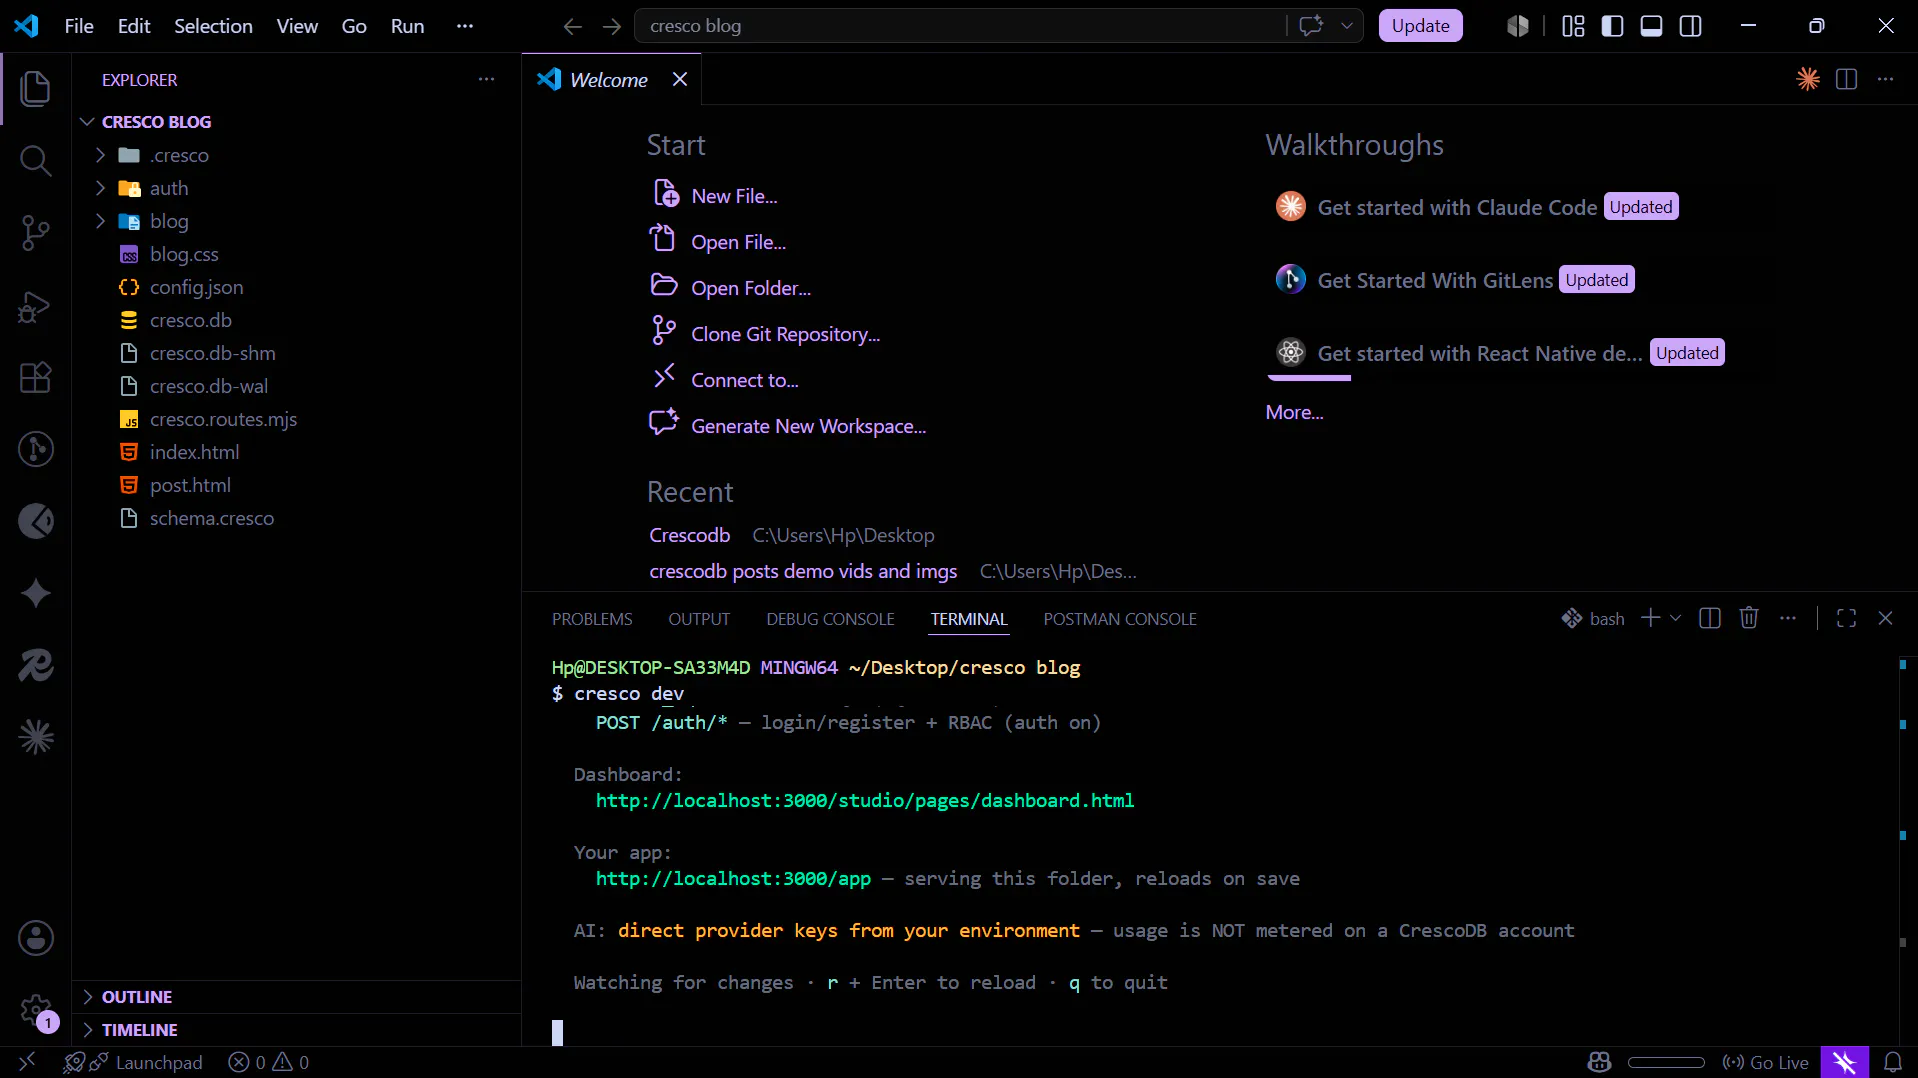1918x1078 pixels.
Task: Open the Selection menu
Action: pos(213,26)
